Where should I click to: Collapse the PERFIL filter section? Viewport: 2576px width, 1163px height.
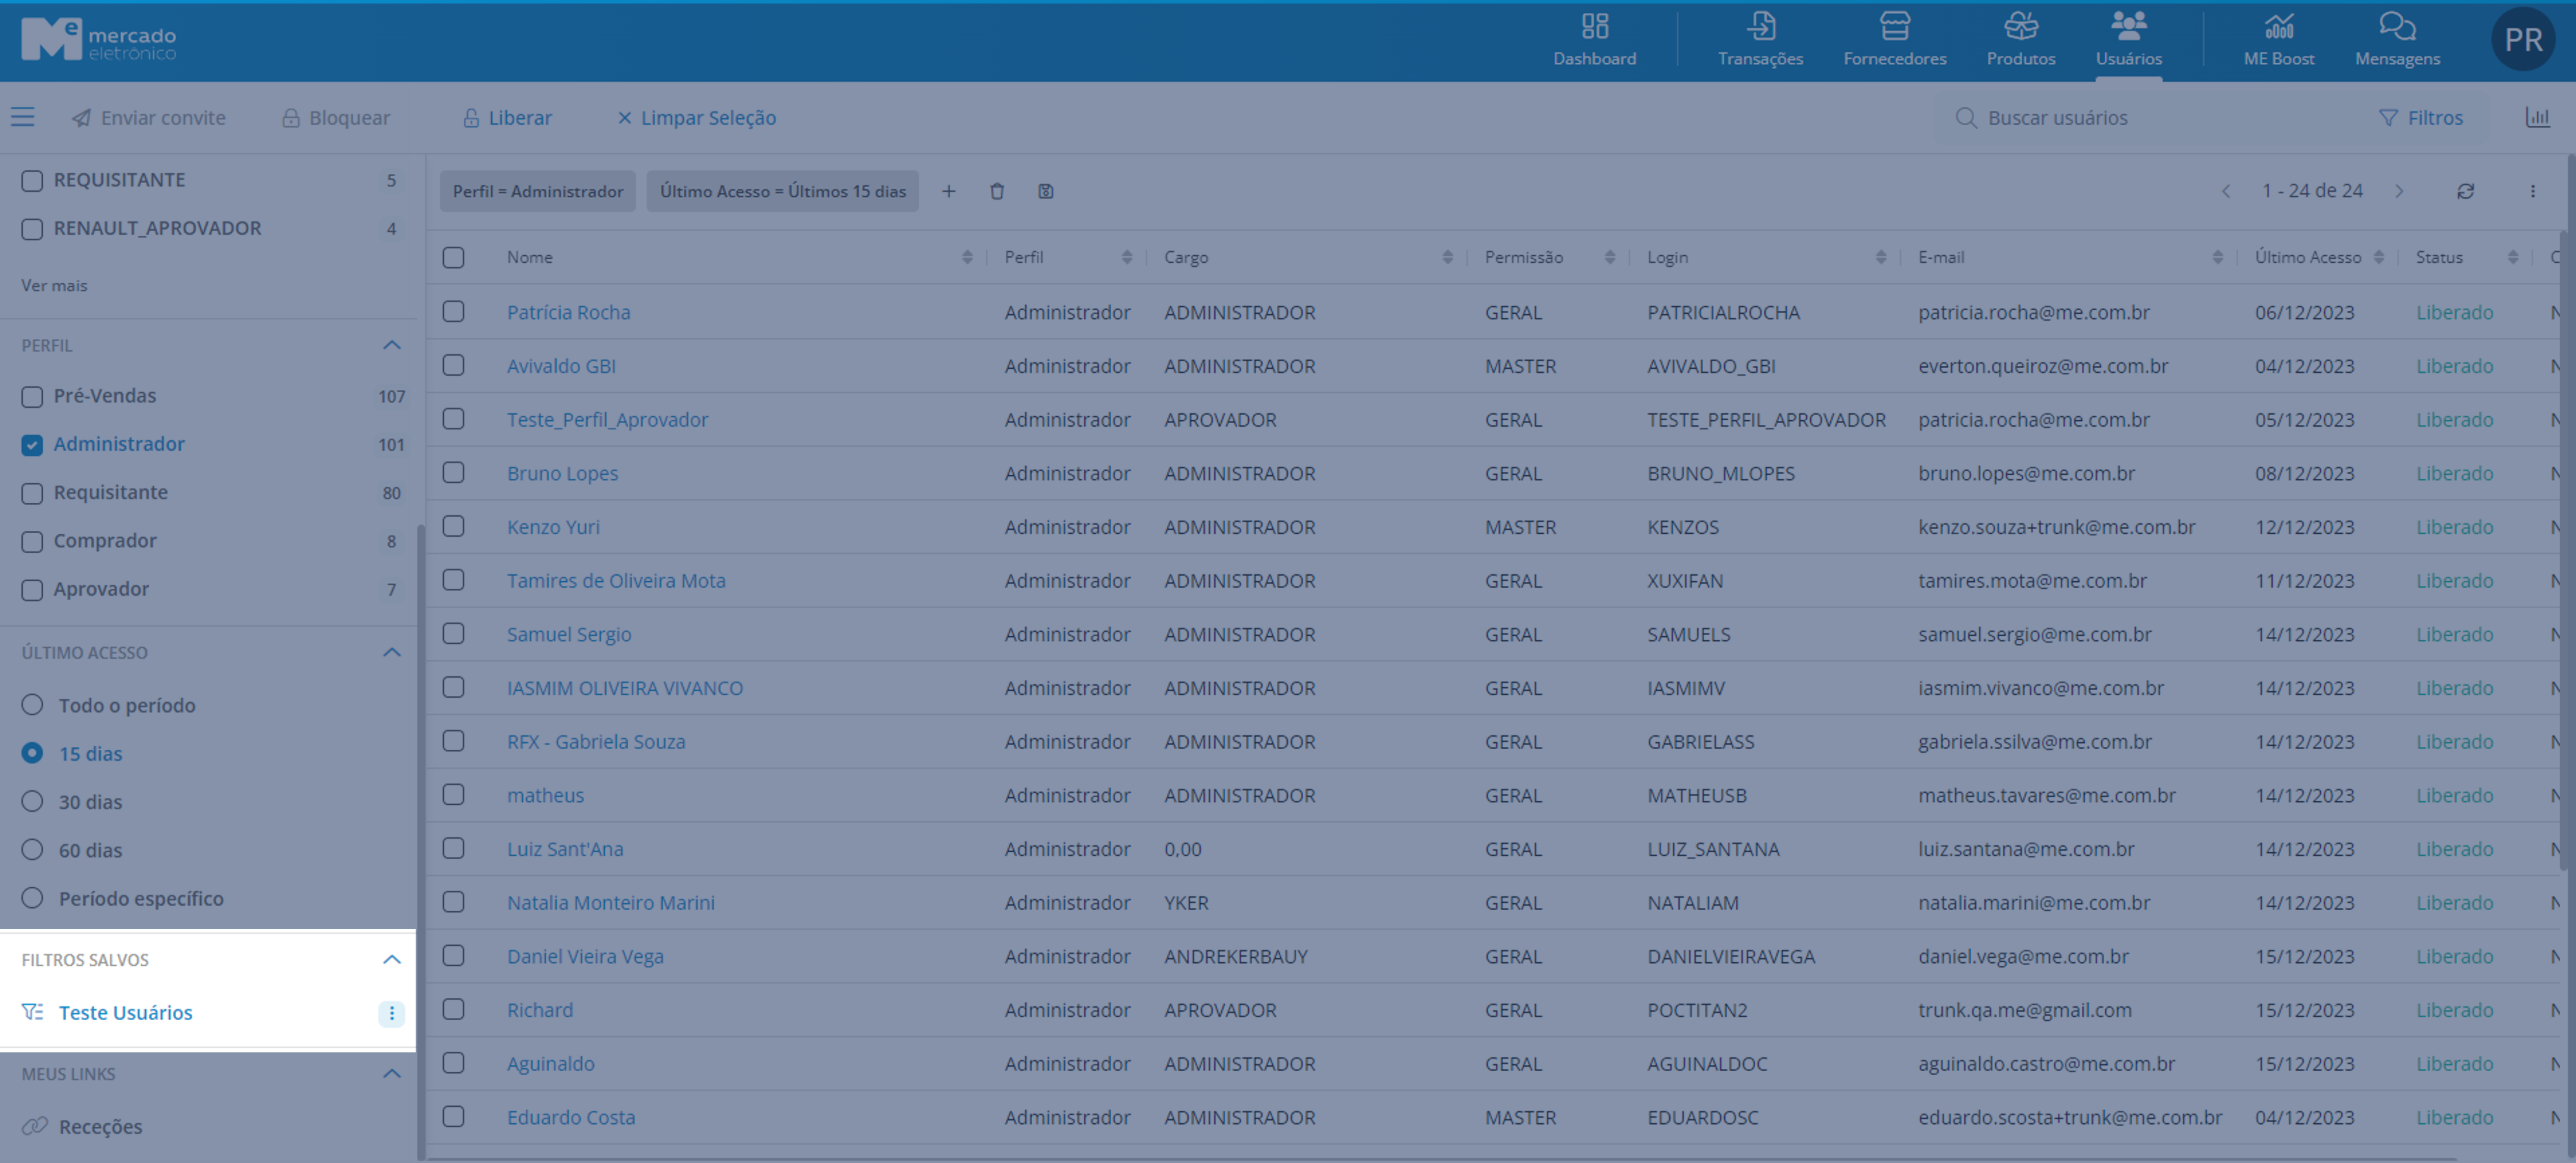(391, 345)
